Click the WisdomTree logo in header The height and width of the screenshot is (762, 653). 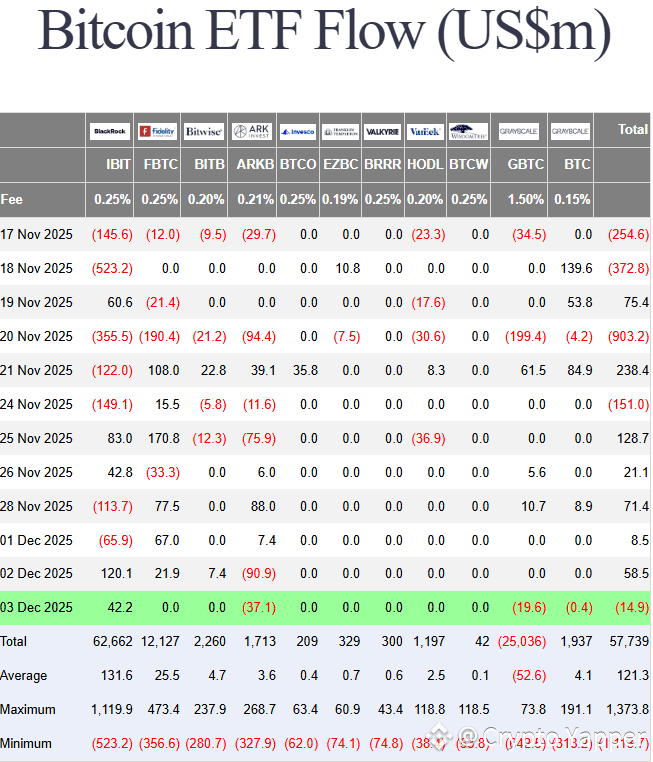tap(468, 131)
